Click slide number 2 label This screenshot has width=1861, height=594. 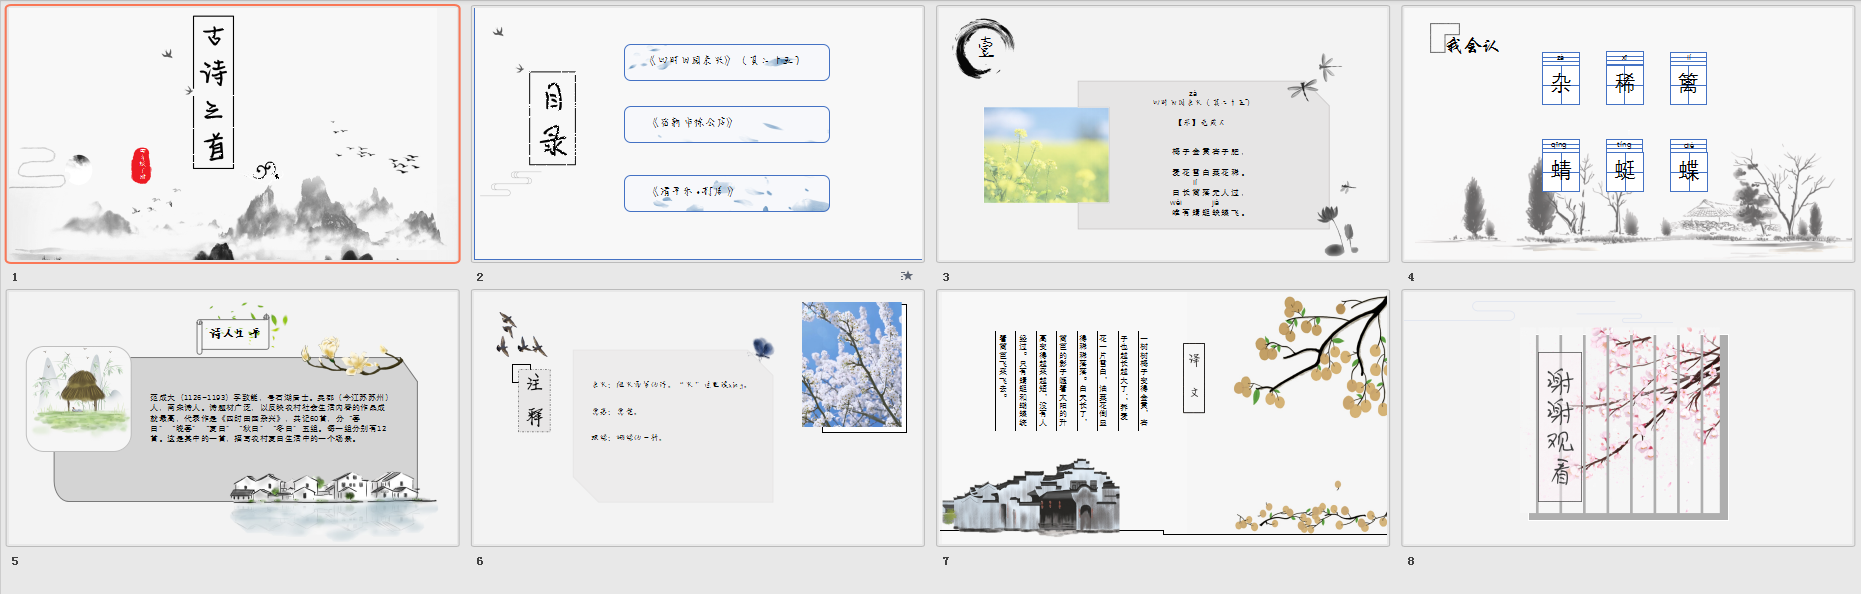pos(480,277)
